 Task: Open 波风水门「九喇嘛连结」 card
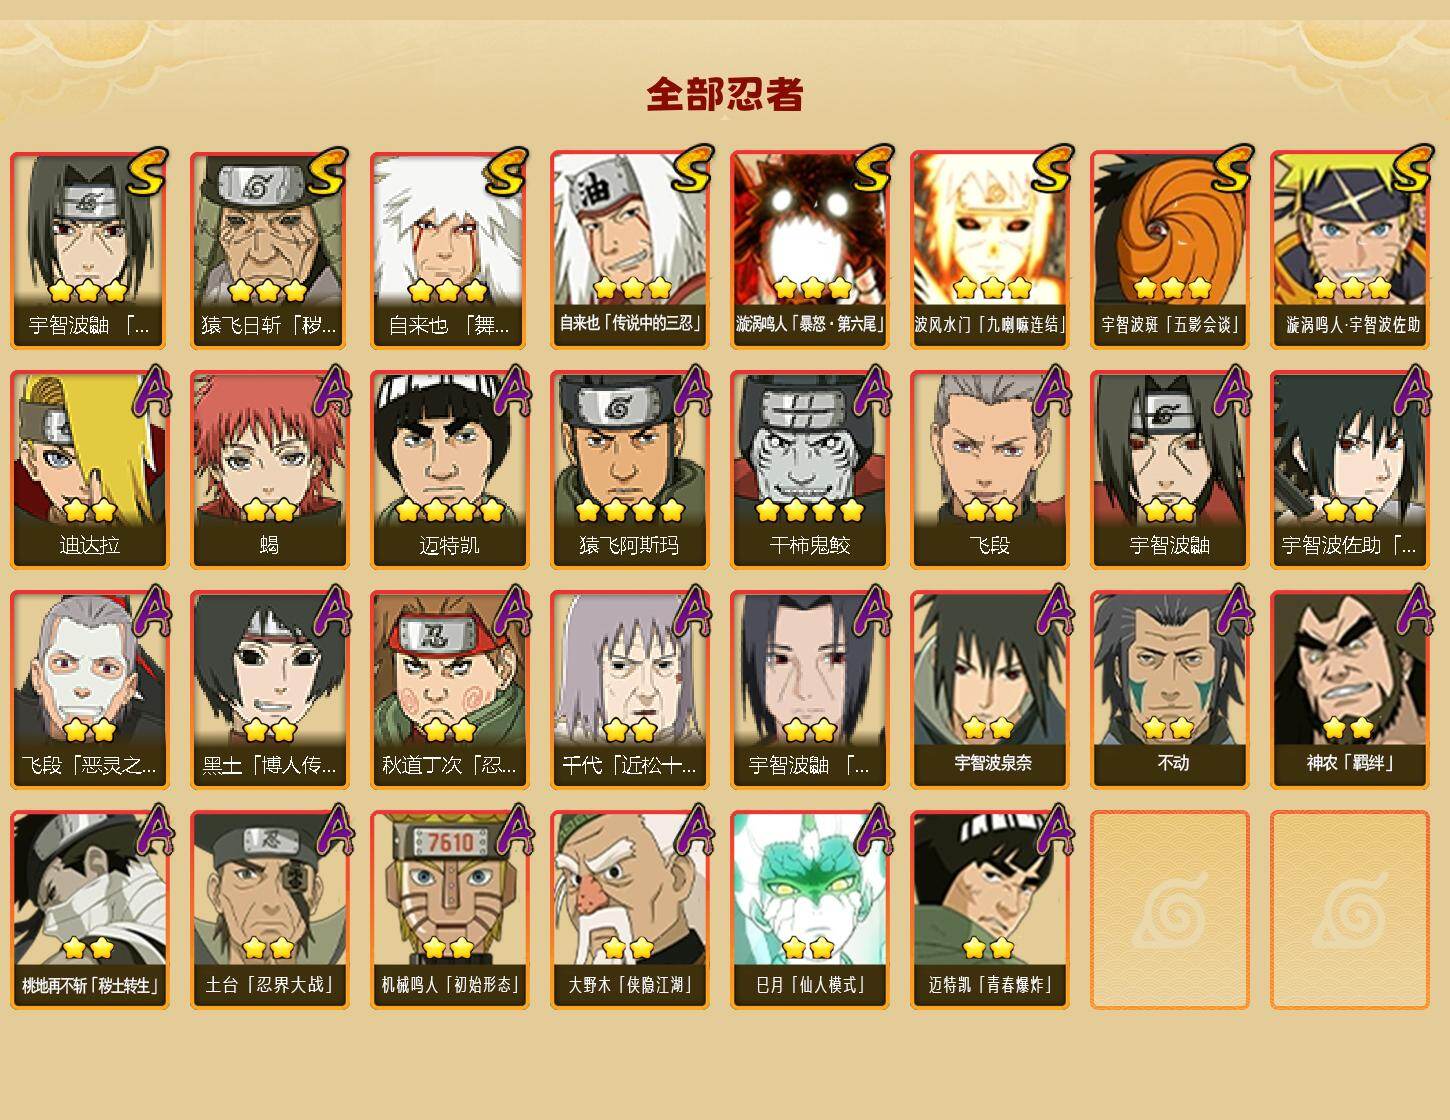point(990,249)
